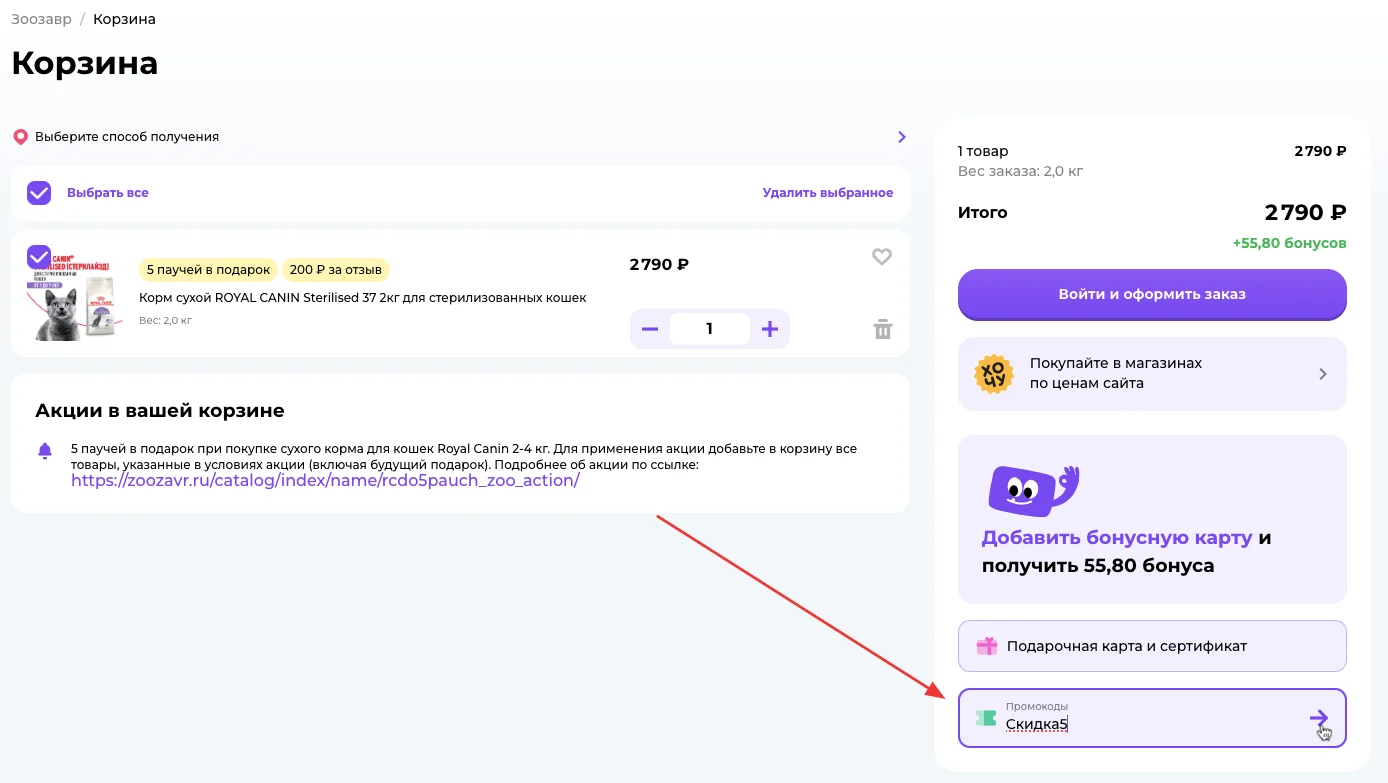This screenshot has height=783, width=1388.
Task: Click the quantity field showing 1
Action: (x=710, y=329)
